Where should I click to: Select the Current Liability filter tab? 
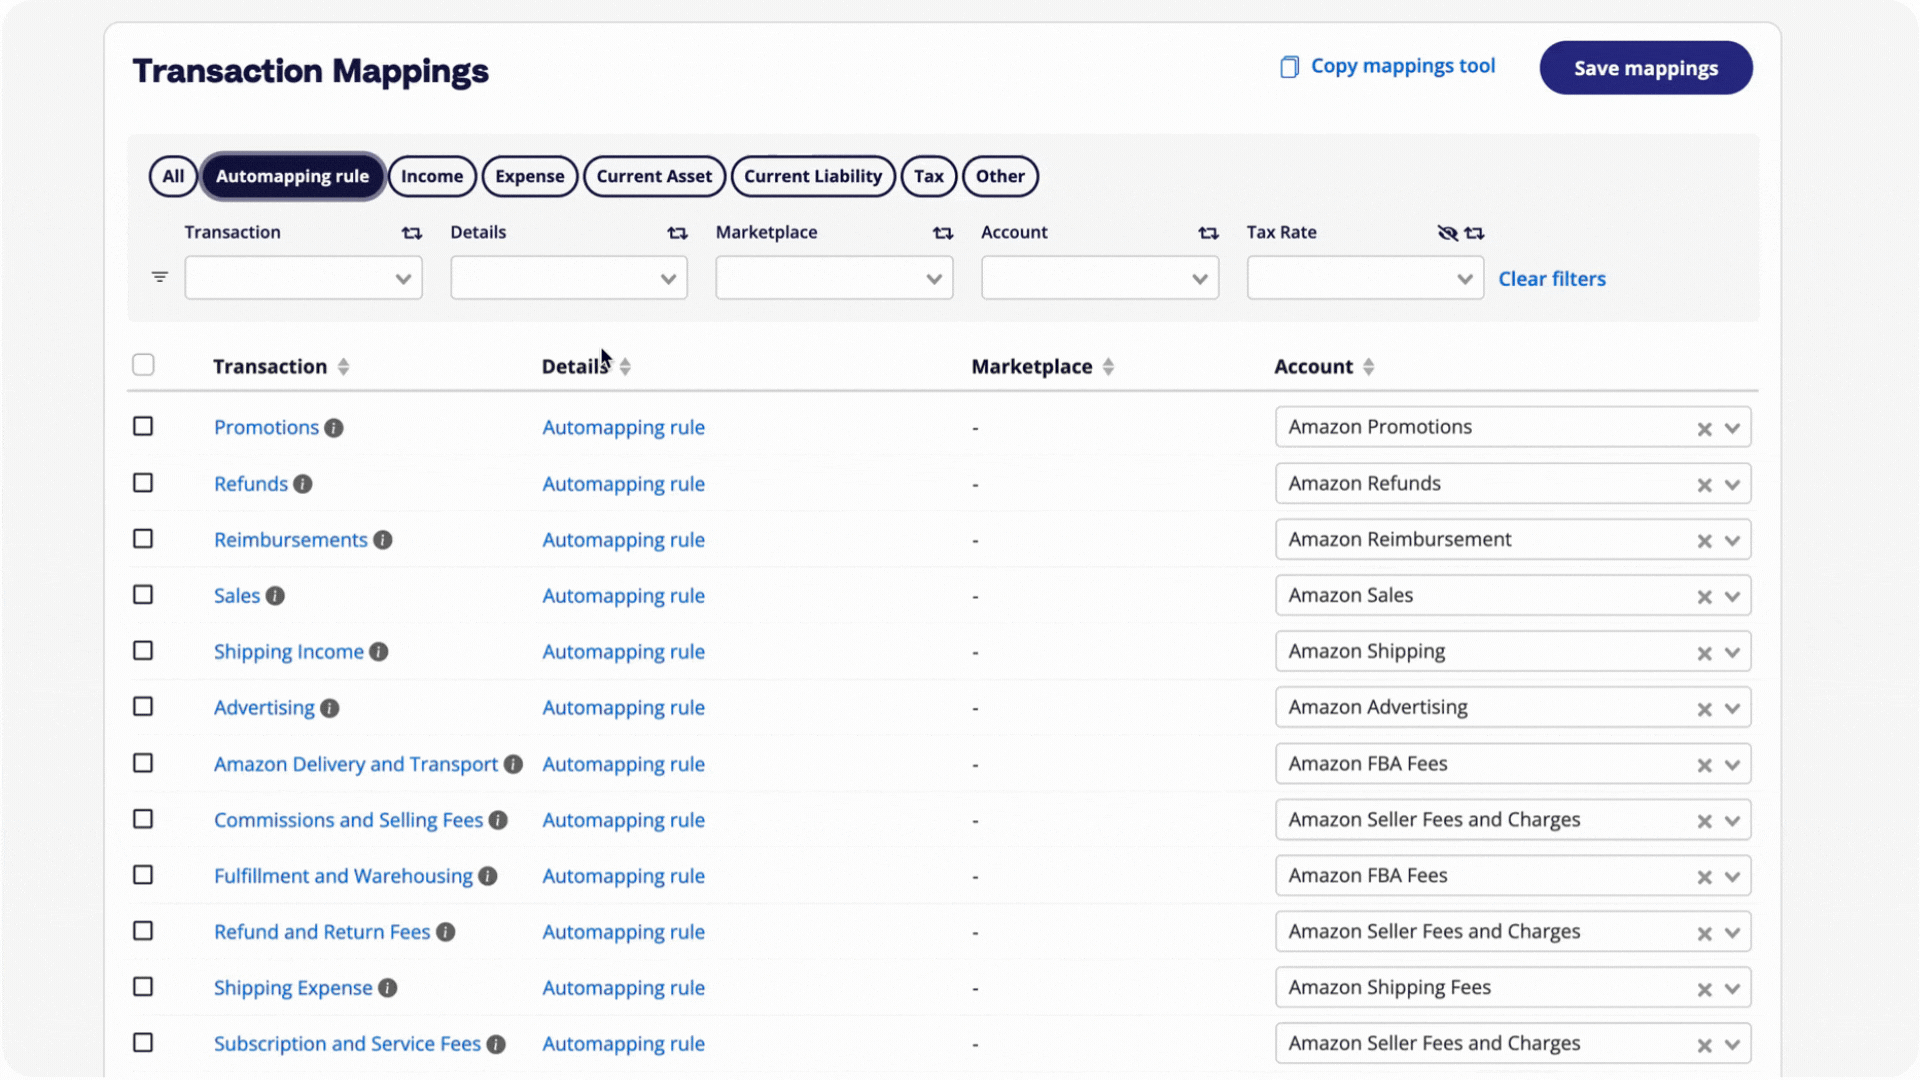click(x=813, y=176)
